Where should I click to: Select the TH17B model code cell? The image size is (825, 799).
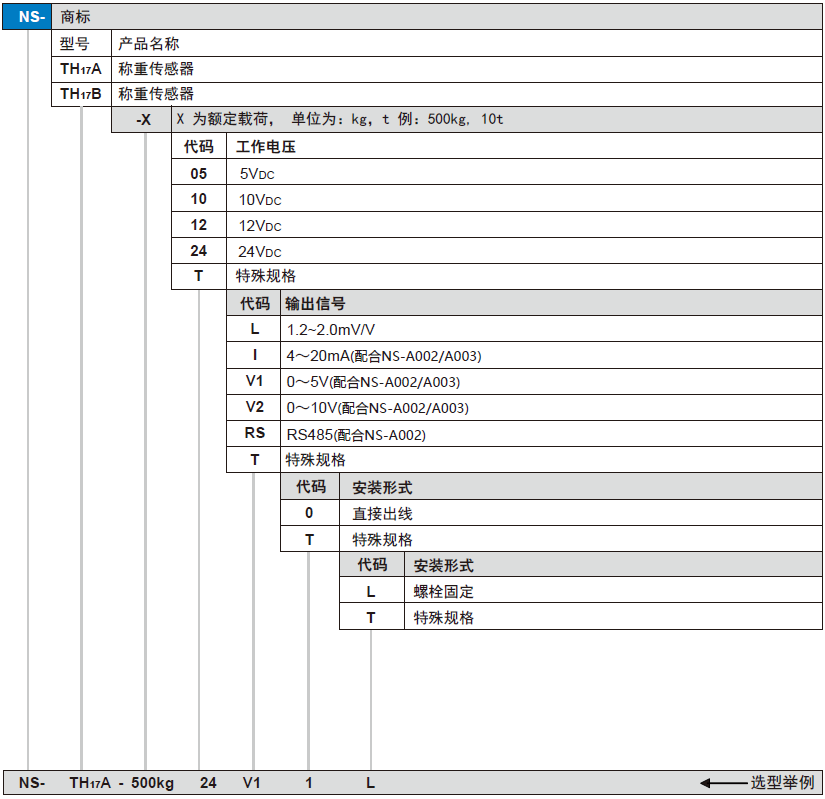click(80, 94)
